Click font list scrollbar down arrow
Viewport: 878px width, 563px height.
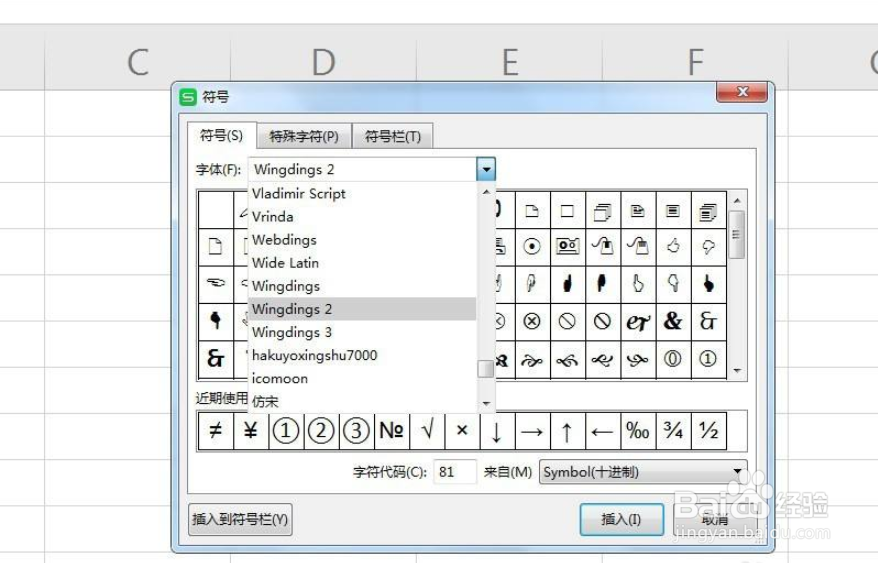[486, 403]
